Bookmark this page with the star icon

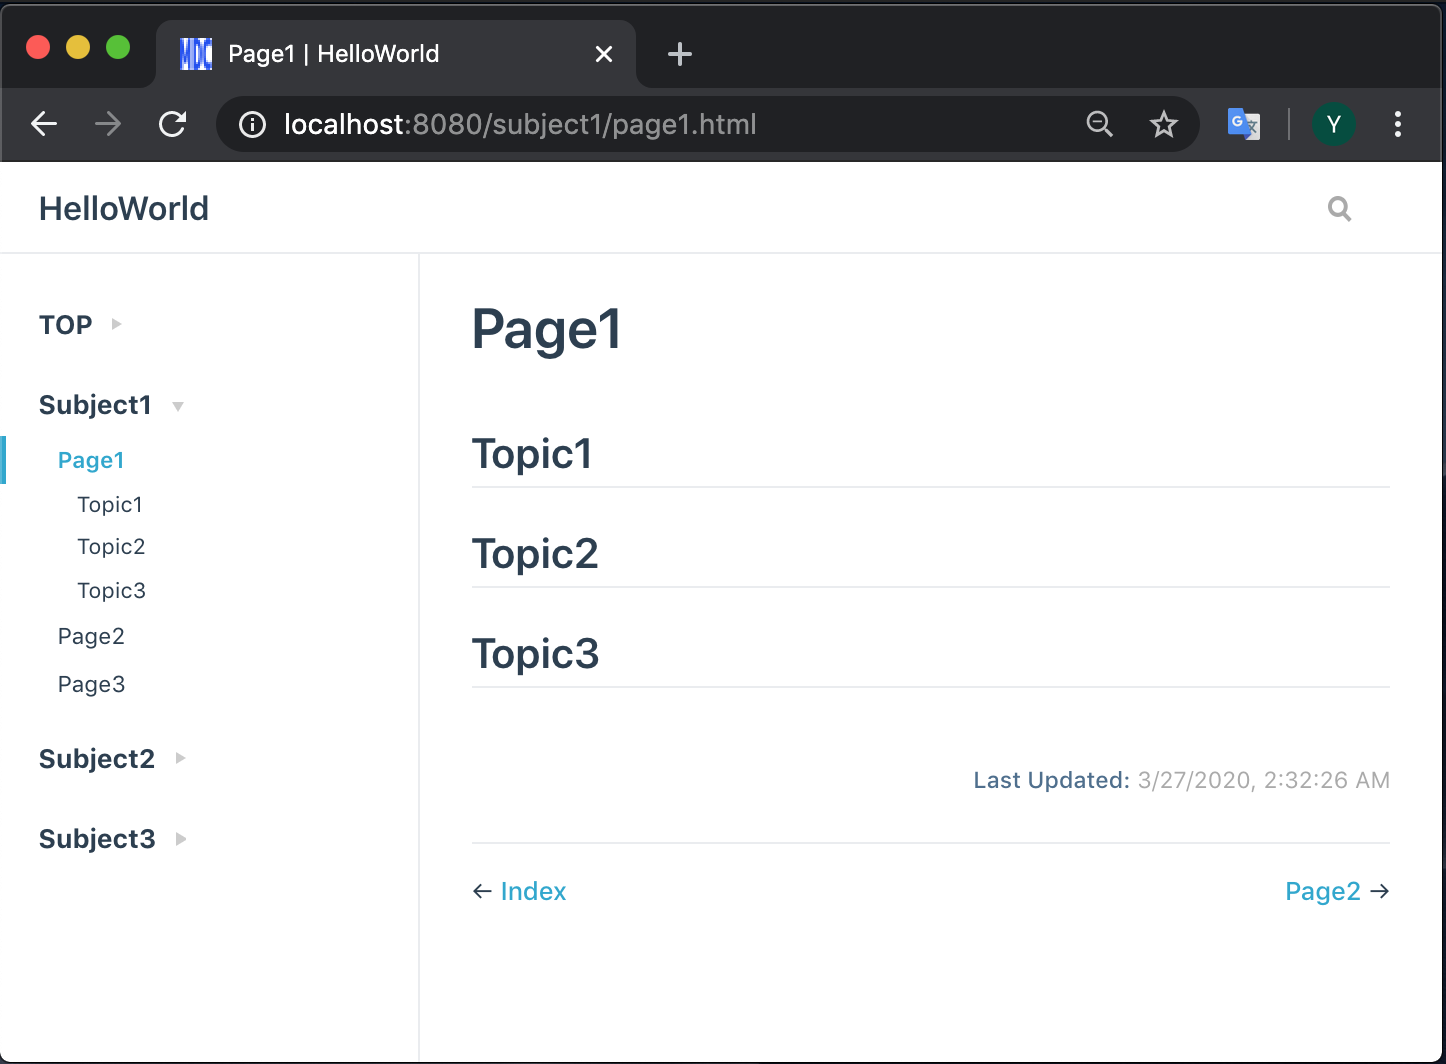pos(1163,124)
